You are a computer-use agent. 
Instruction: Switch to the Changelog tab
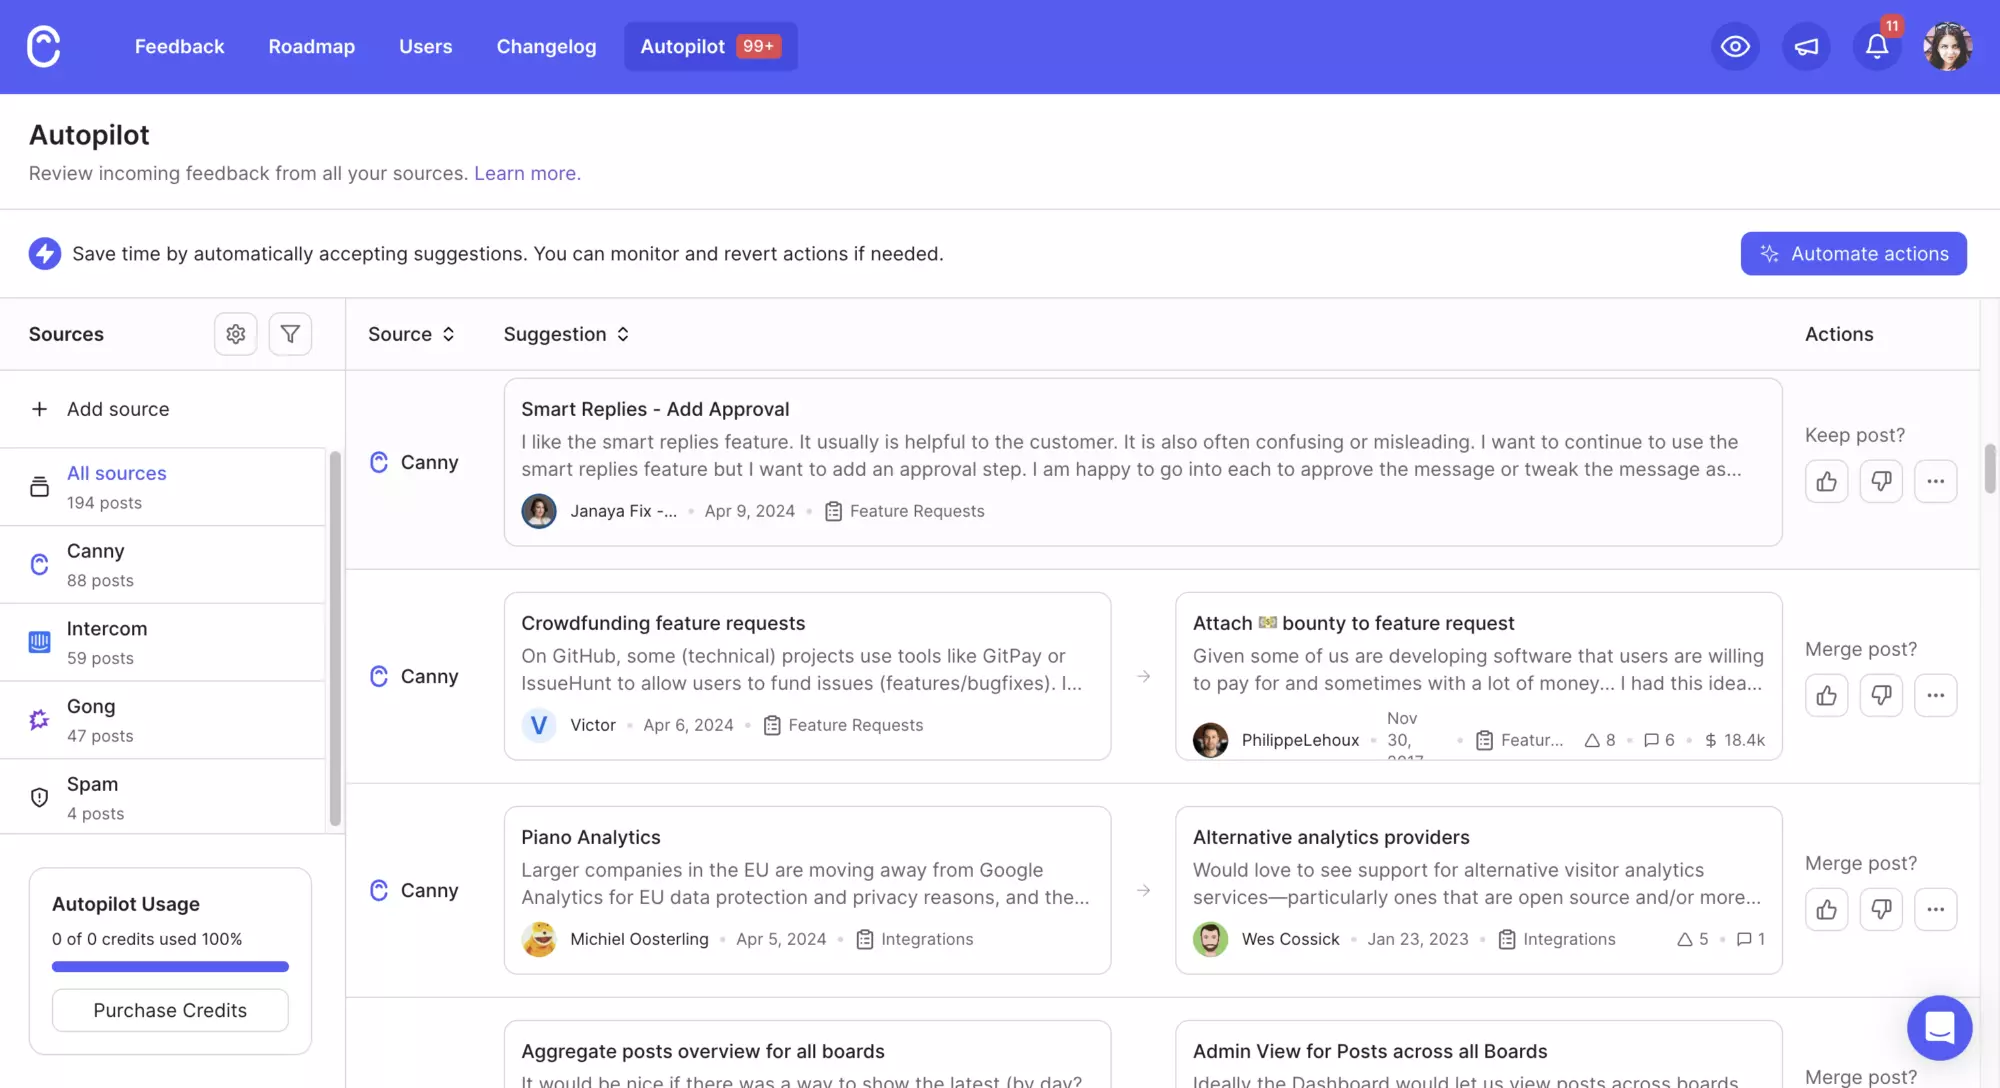pos(547,46)
